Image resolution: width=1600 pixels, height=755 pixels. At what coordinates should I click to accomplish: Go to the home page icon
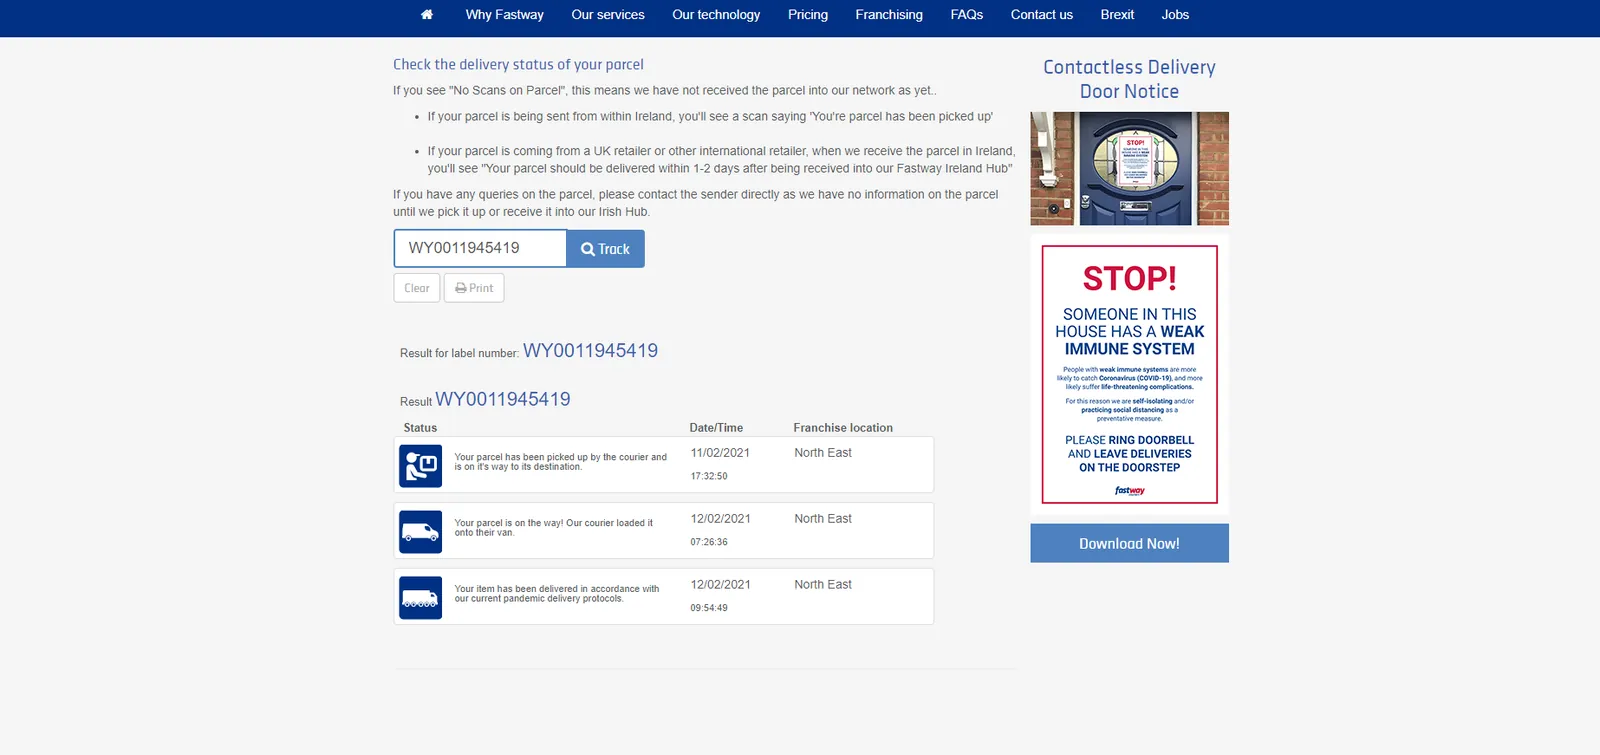[427, 15]
